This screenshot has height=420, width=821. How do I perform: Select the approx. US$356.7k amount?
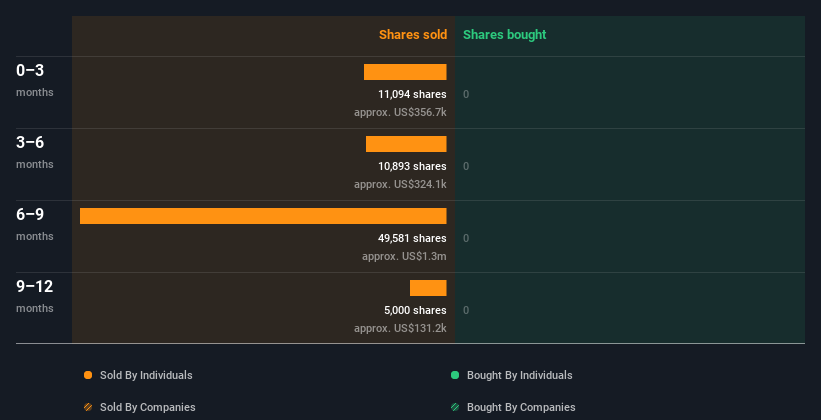(400, 112)
